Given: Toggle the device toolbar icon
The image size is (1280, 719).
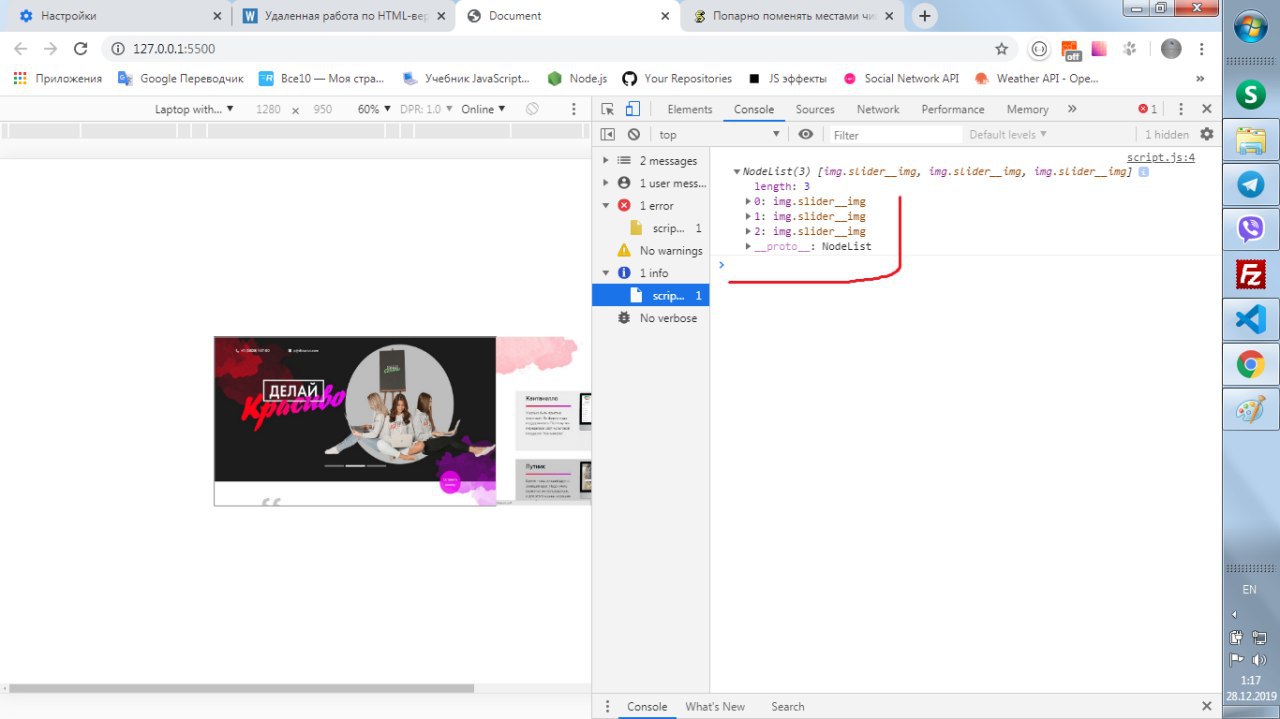Looking at the screenshot, I should pyautogui.click(x=632, y=109).
